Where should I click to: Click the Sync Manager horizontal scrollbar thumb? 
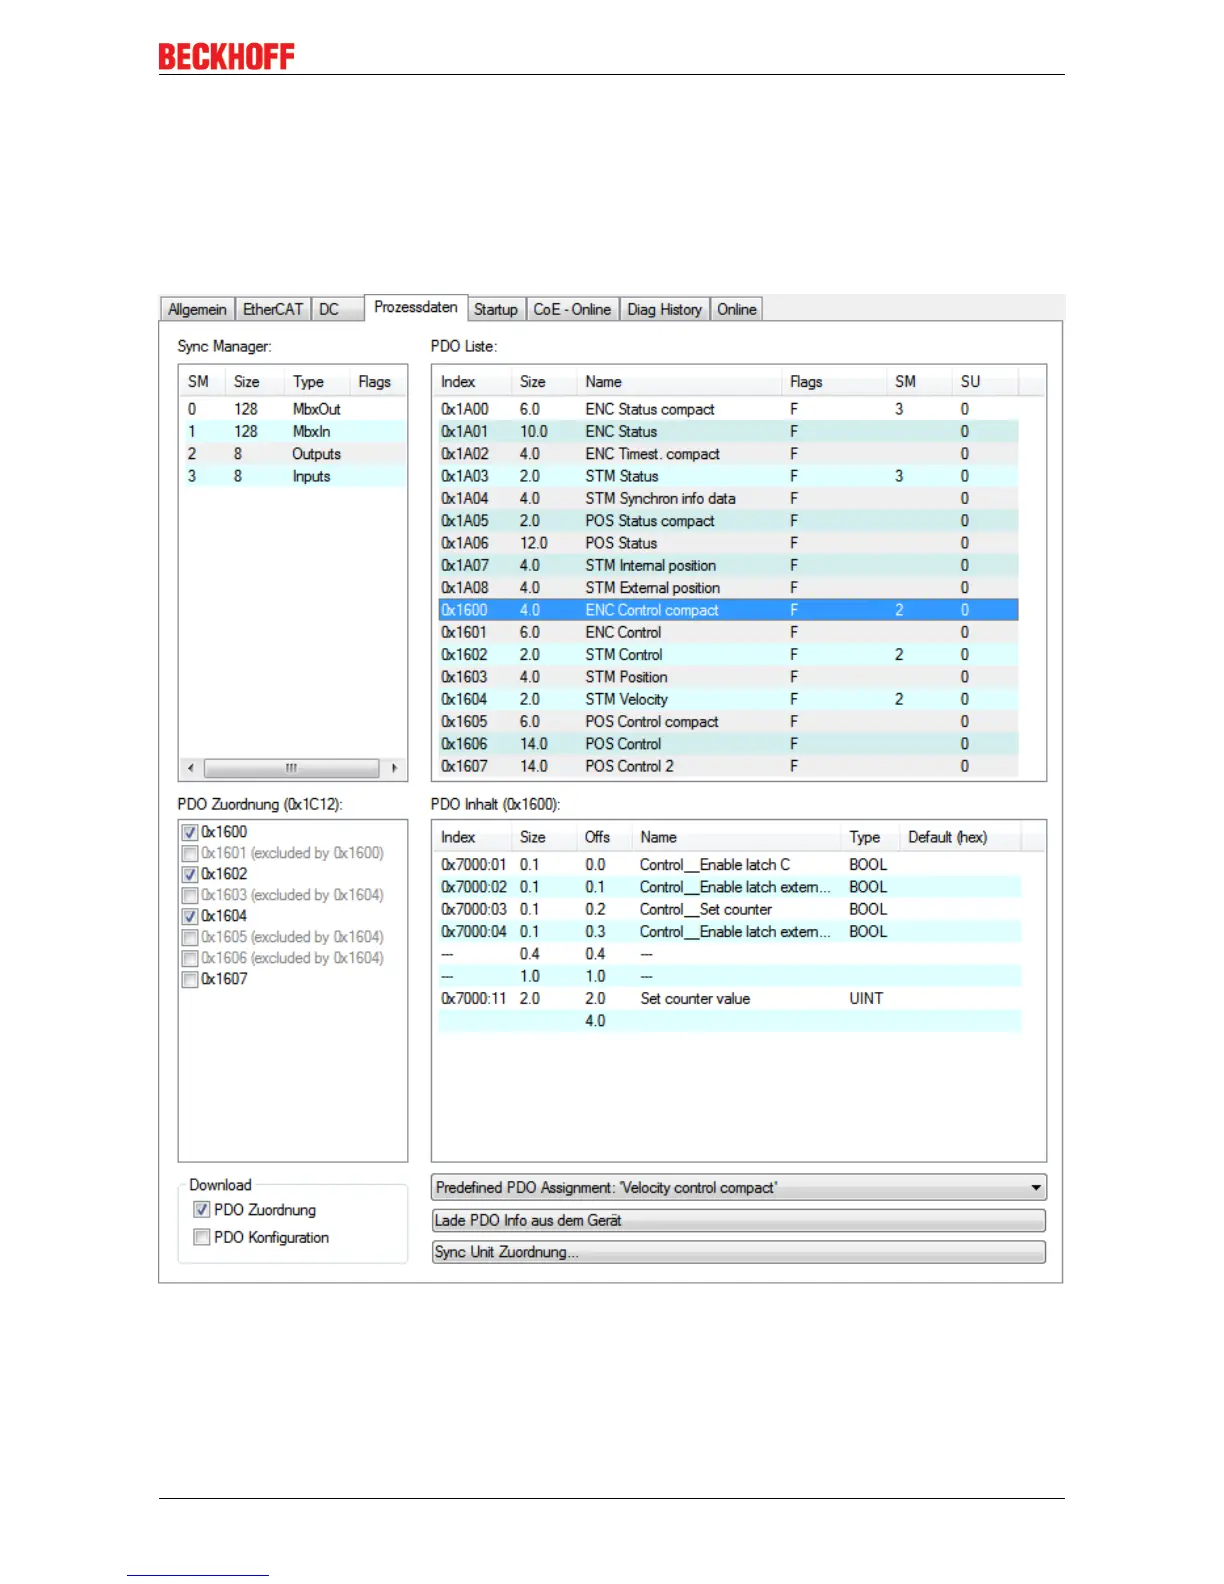pyautogui.click(x=292, y=768)
